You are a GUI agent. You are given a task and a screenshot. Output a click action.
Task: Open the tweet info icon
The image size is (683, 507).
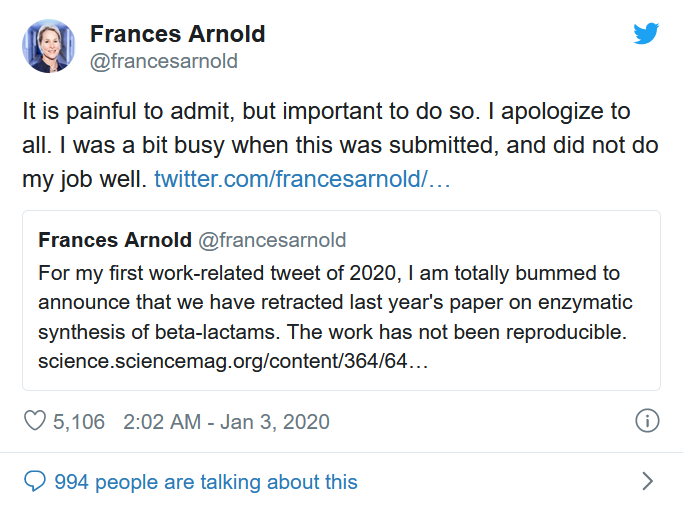pos(647,421)
